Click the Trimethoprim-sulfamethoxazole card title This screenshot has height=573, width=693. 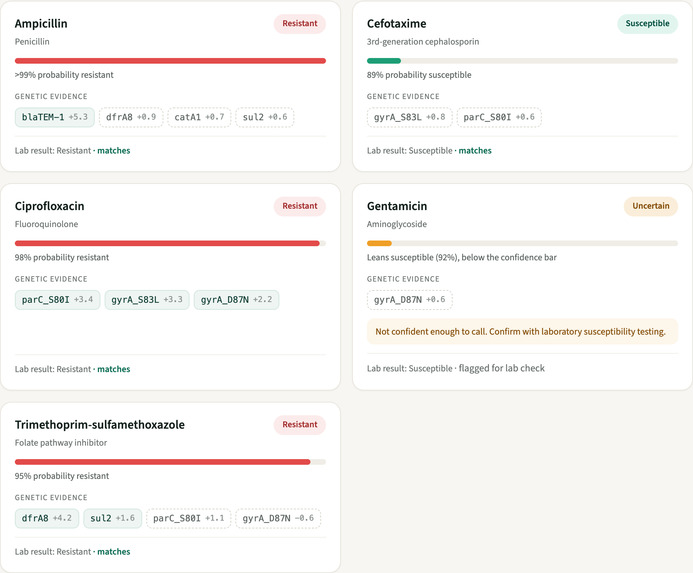coord(100,425)
